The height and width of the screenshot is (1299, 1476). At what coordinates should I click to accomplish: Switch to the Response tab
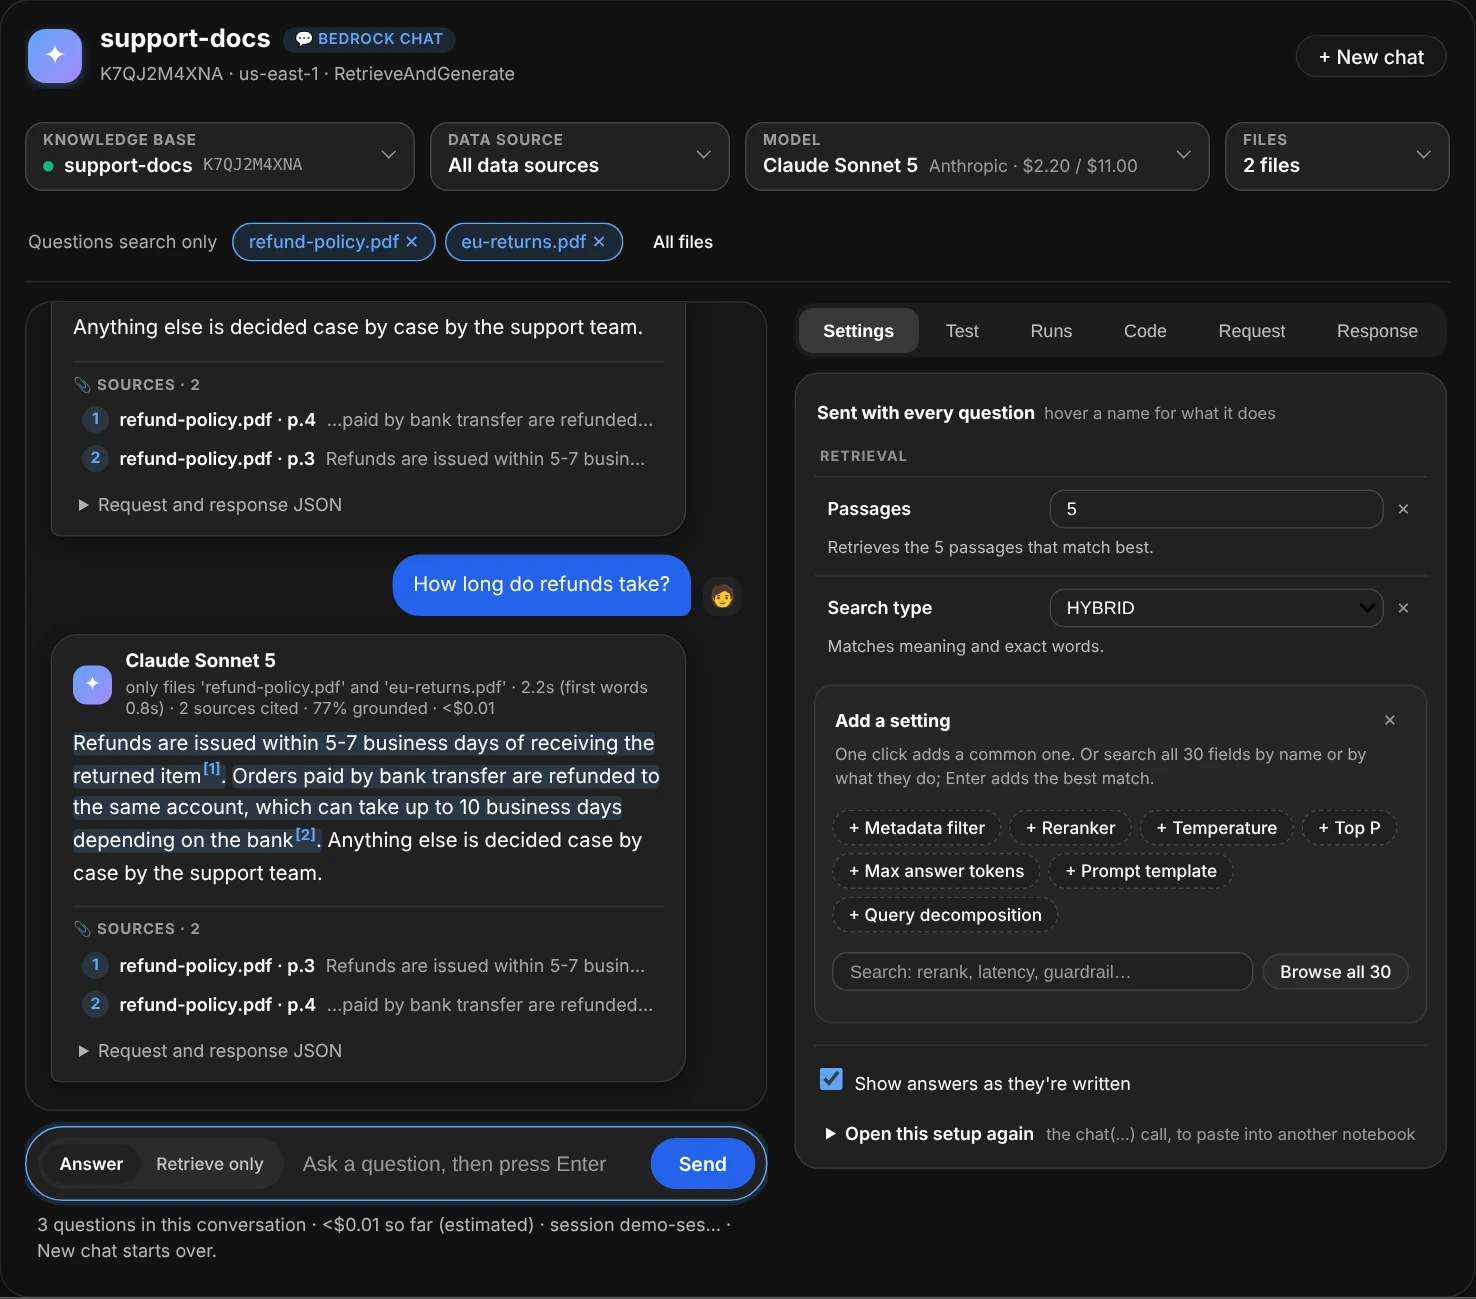1377,331
